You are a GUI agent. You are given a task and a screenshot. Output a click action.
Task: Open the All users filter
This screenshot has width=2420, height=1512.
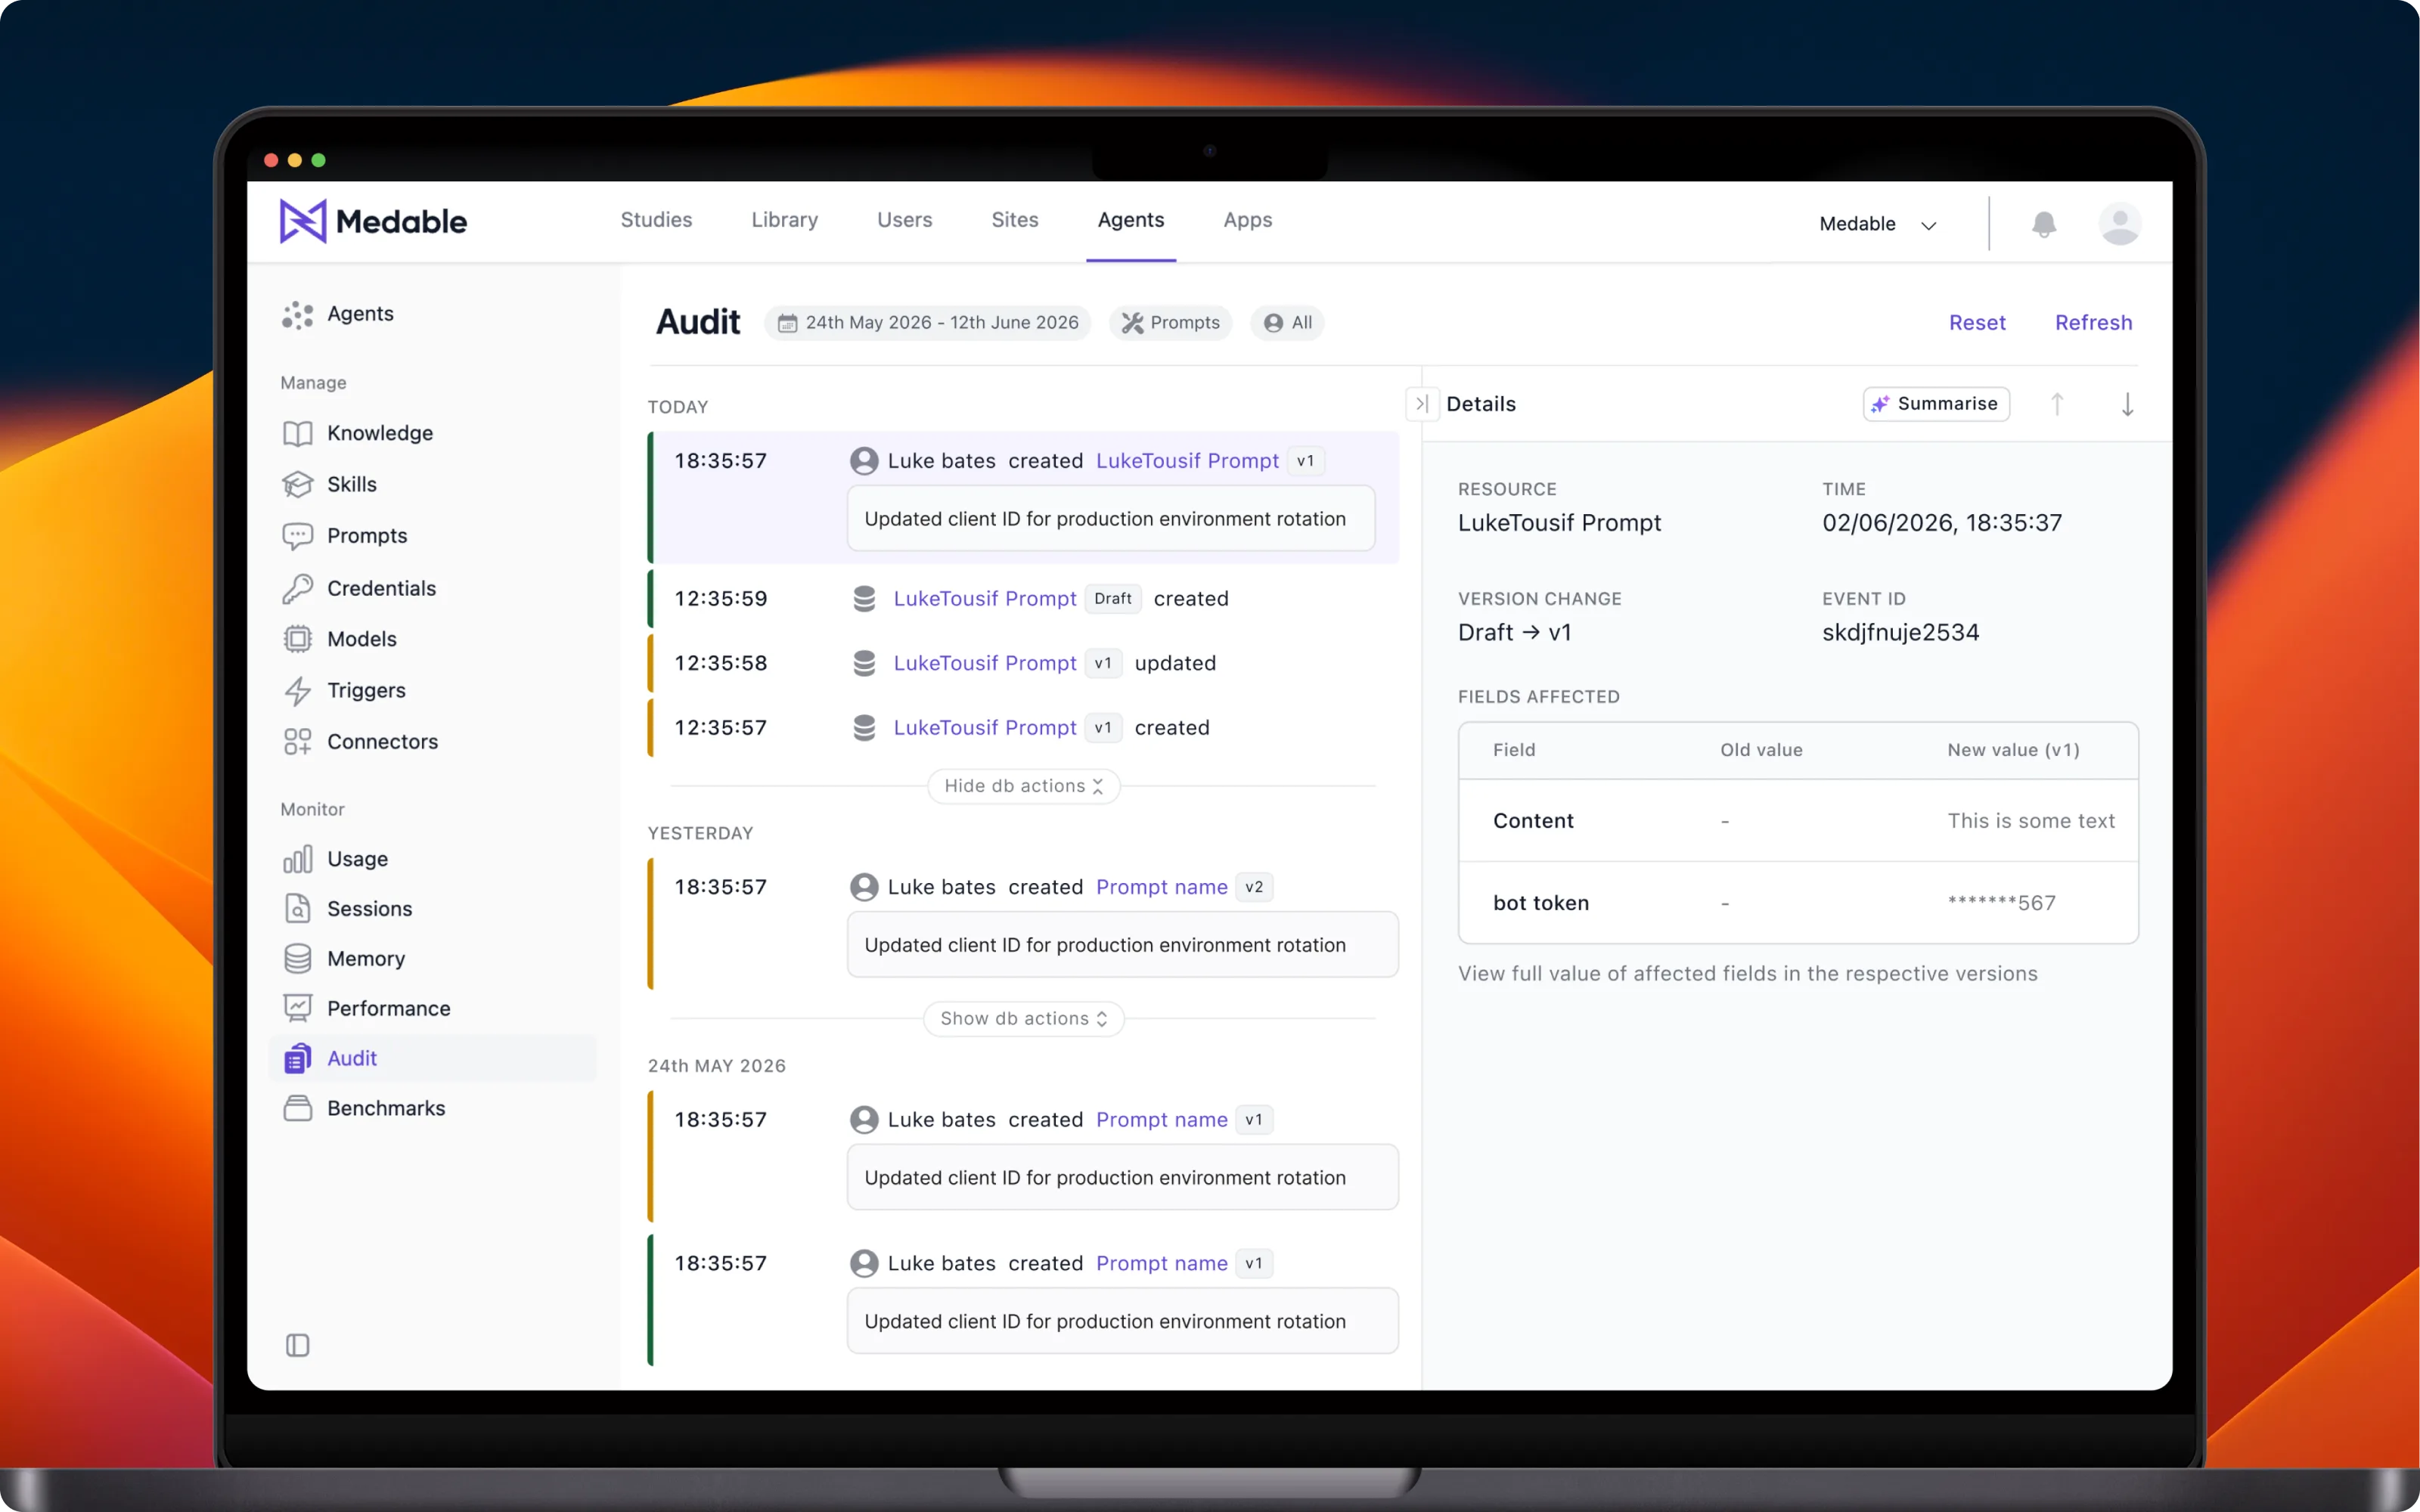(1287, 323)
